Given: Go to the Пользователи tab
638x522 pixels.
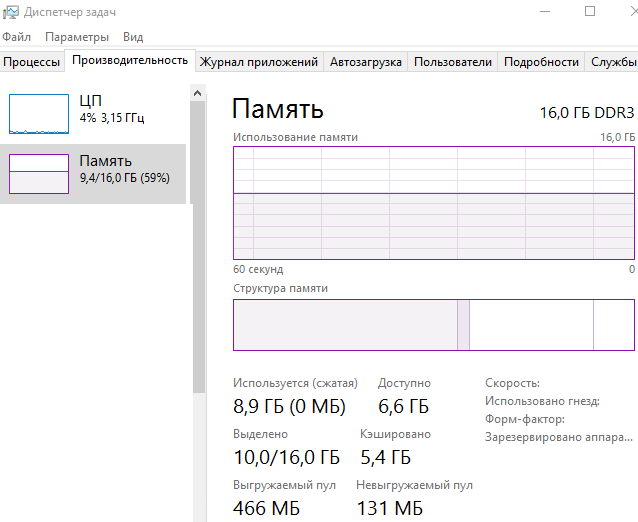Looking at the screenshot, I should tap(453, 62).
